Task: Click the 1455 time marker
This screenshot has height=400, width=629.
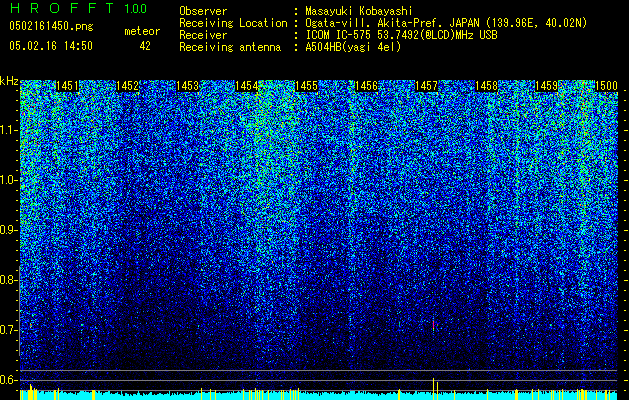Action: pos(306,86)
